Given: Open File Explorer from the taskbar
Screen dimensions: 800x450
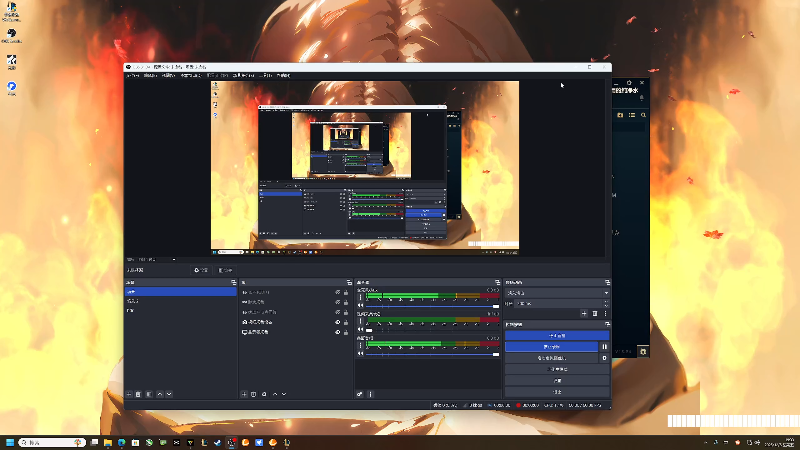Looking at the screenshot, I should click(x=108, y=442).
